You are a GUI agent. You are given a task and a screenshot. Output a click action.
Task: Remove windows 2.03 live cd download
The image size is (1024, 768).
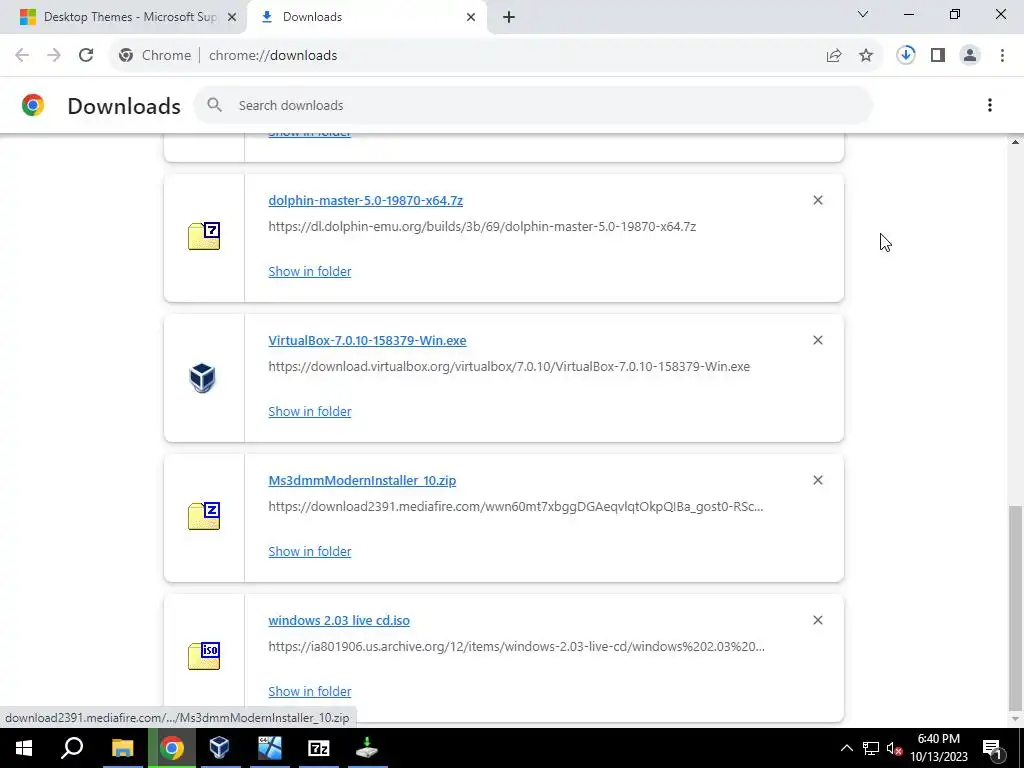pyautogui.click(x=818, y=620)
